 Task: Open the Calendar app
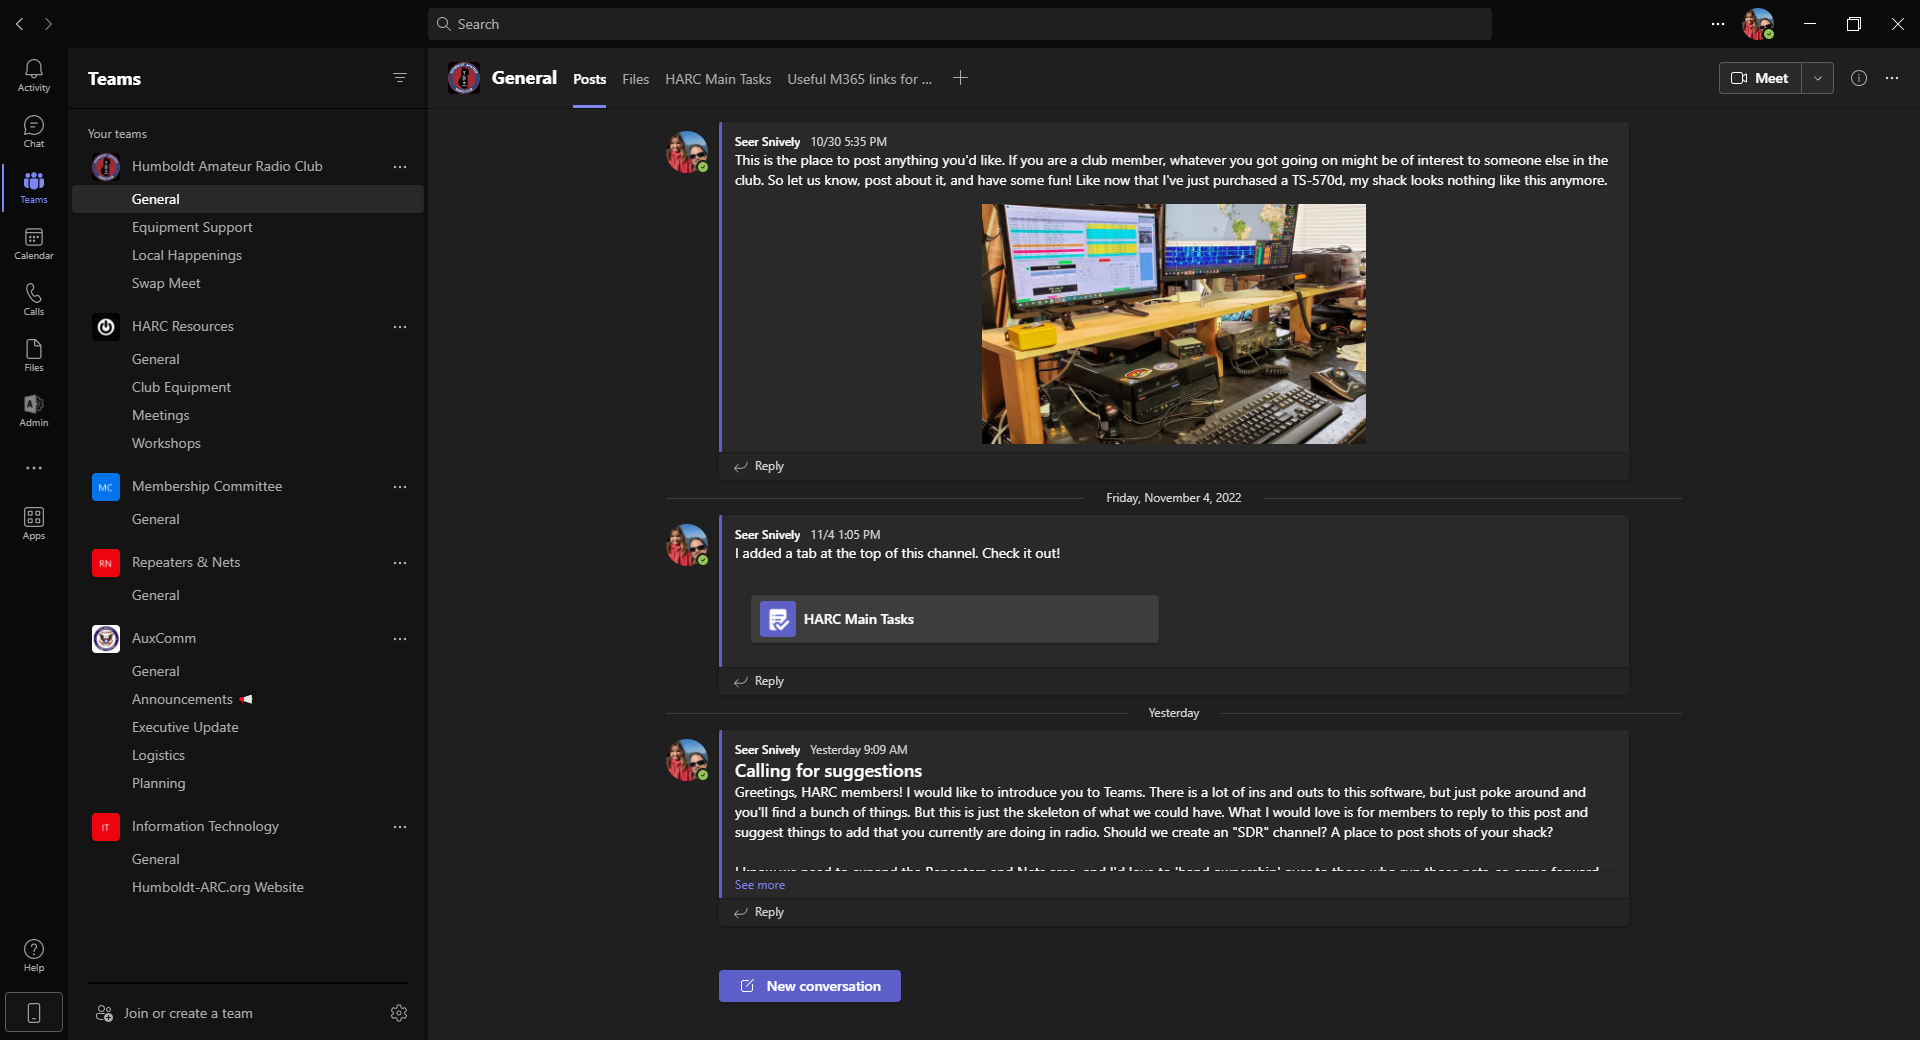click(33, 244)
